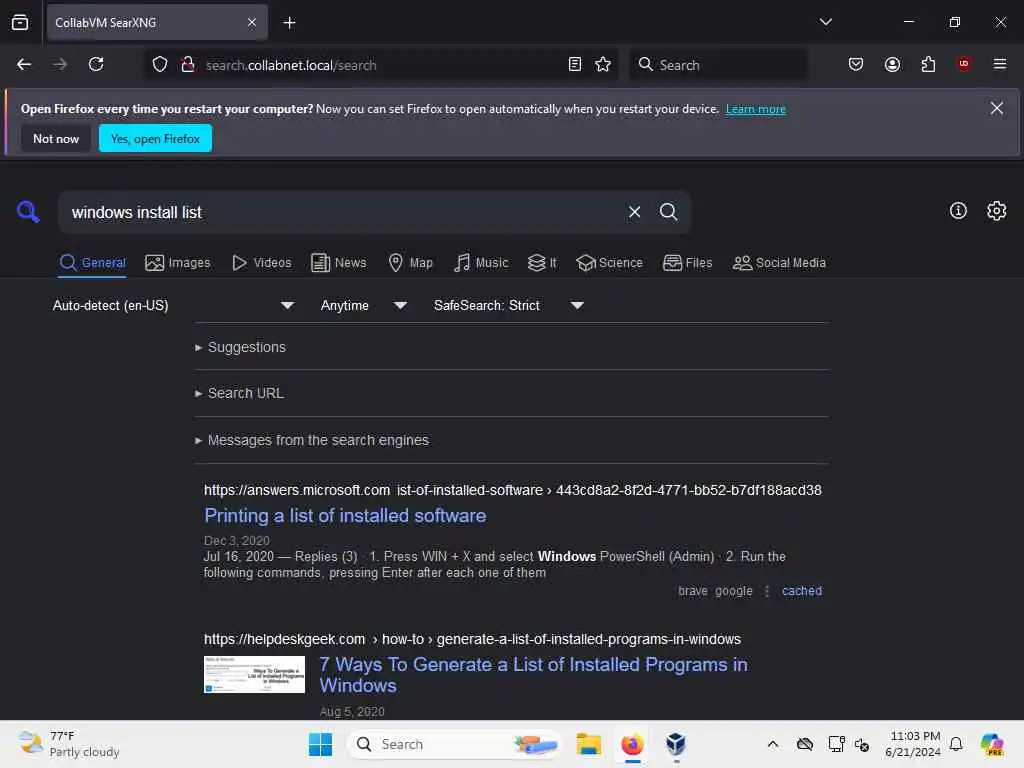
Task: Click the taskbar Search box
Action: pyautogui.click(x=455, y=744)
